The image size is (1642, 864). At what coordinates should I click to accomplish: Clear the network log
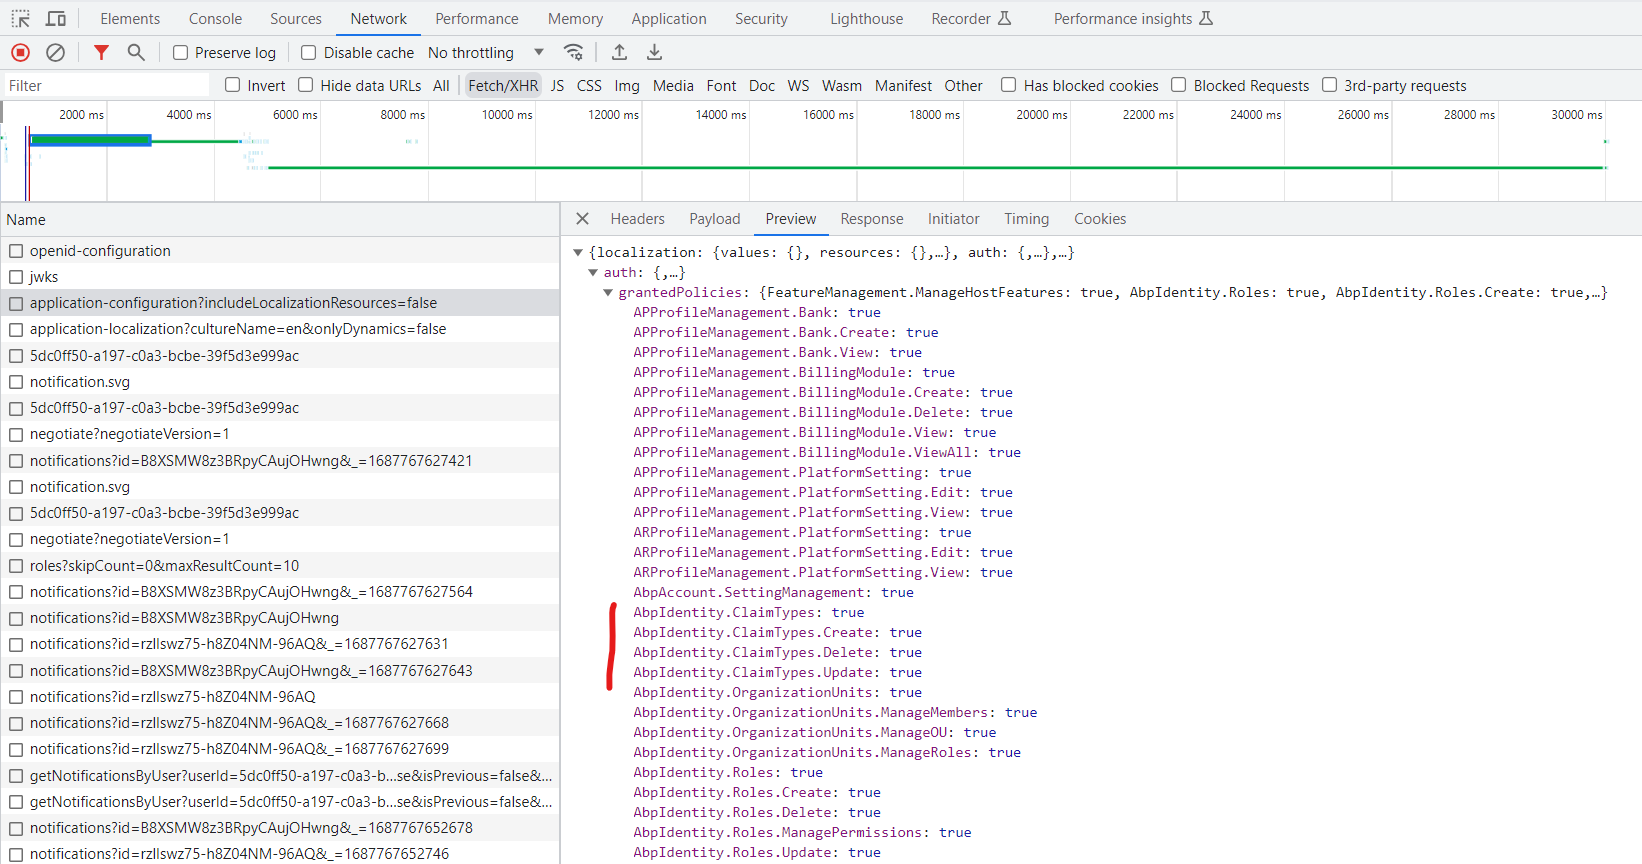click(x=56, y=52)
